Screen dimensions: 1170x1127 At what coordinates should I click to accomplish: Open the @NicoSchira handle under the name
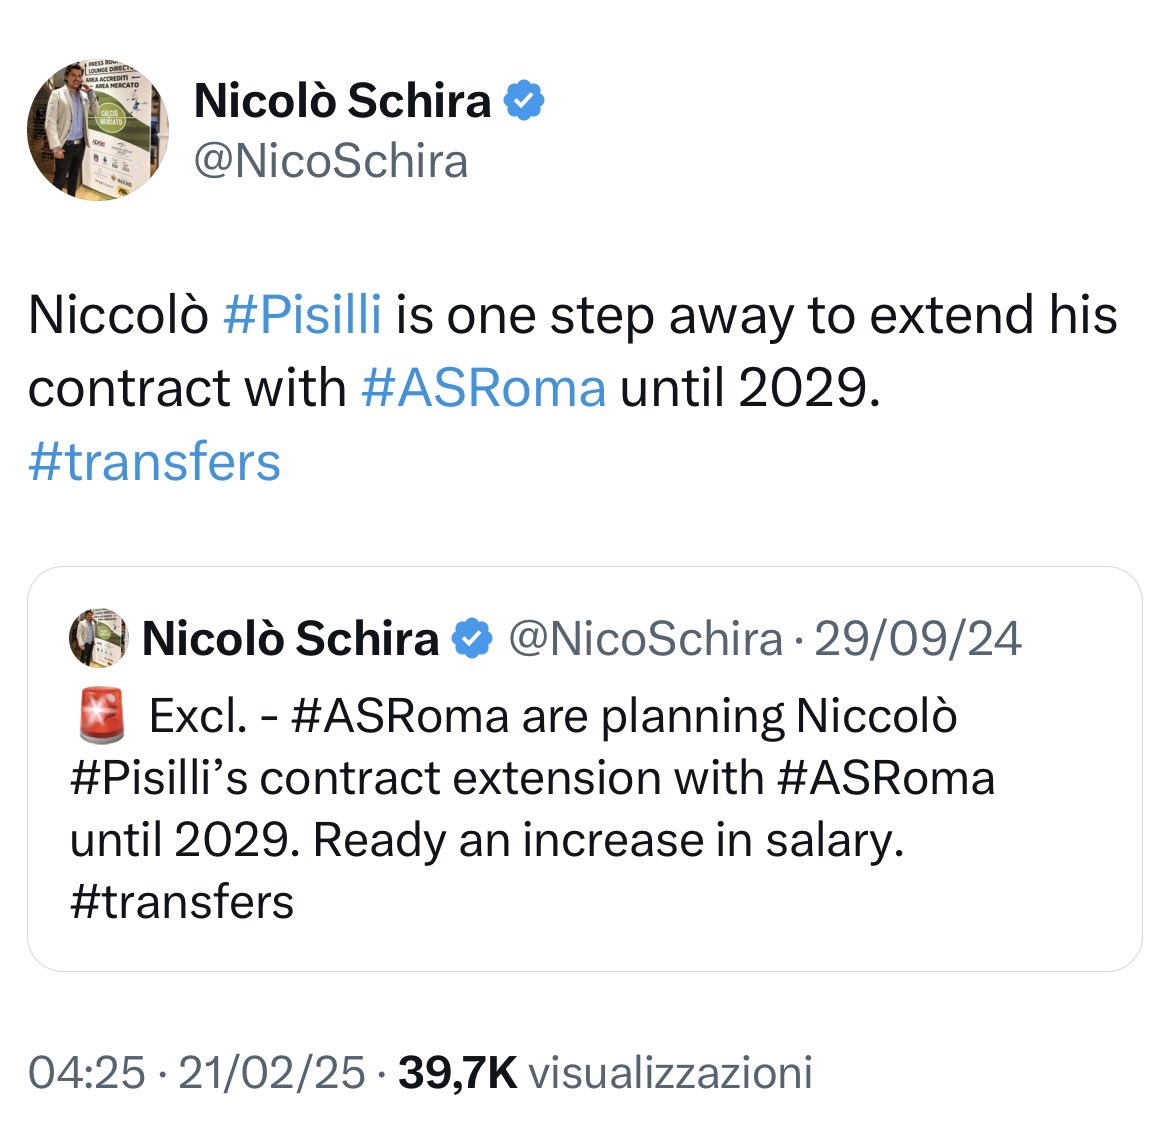(x=331, y=161)
